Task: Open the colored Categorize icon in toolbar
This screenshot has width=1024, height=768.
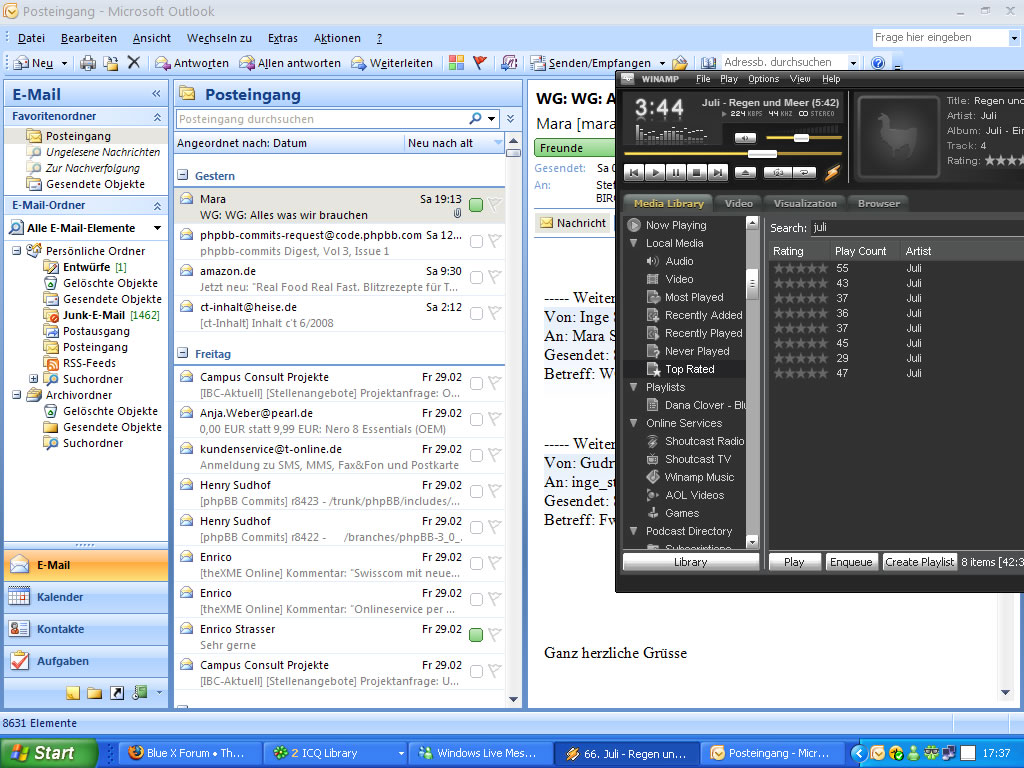Action: (x=457, y=63)
